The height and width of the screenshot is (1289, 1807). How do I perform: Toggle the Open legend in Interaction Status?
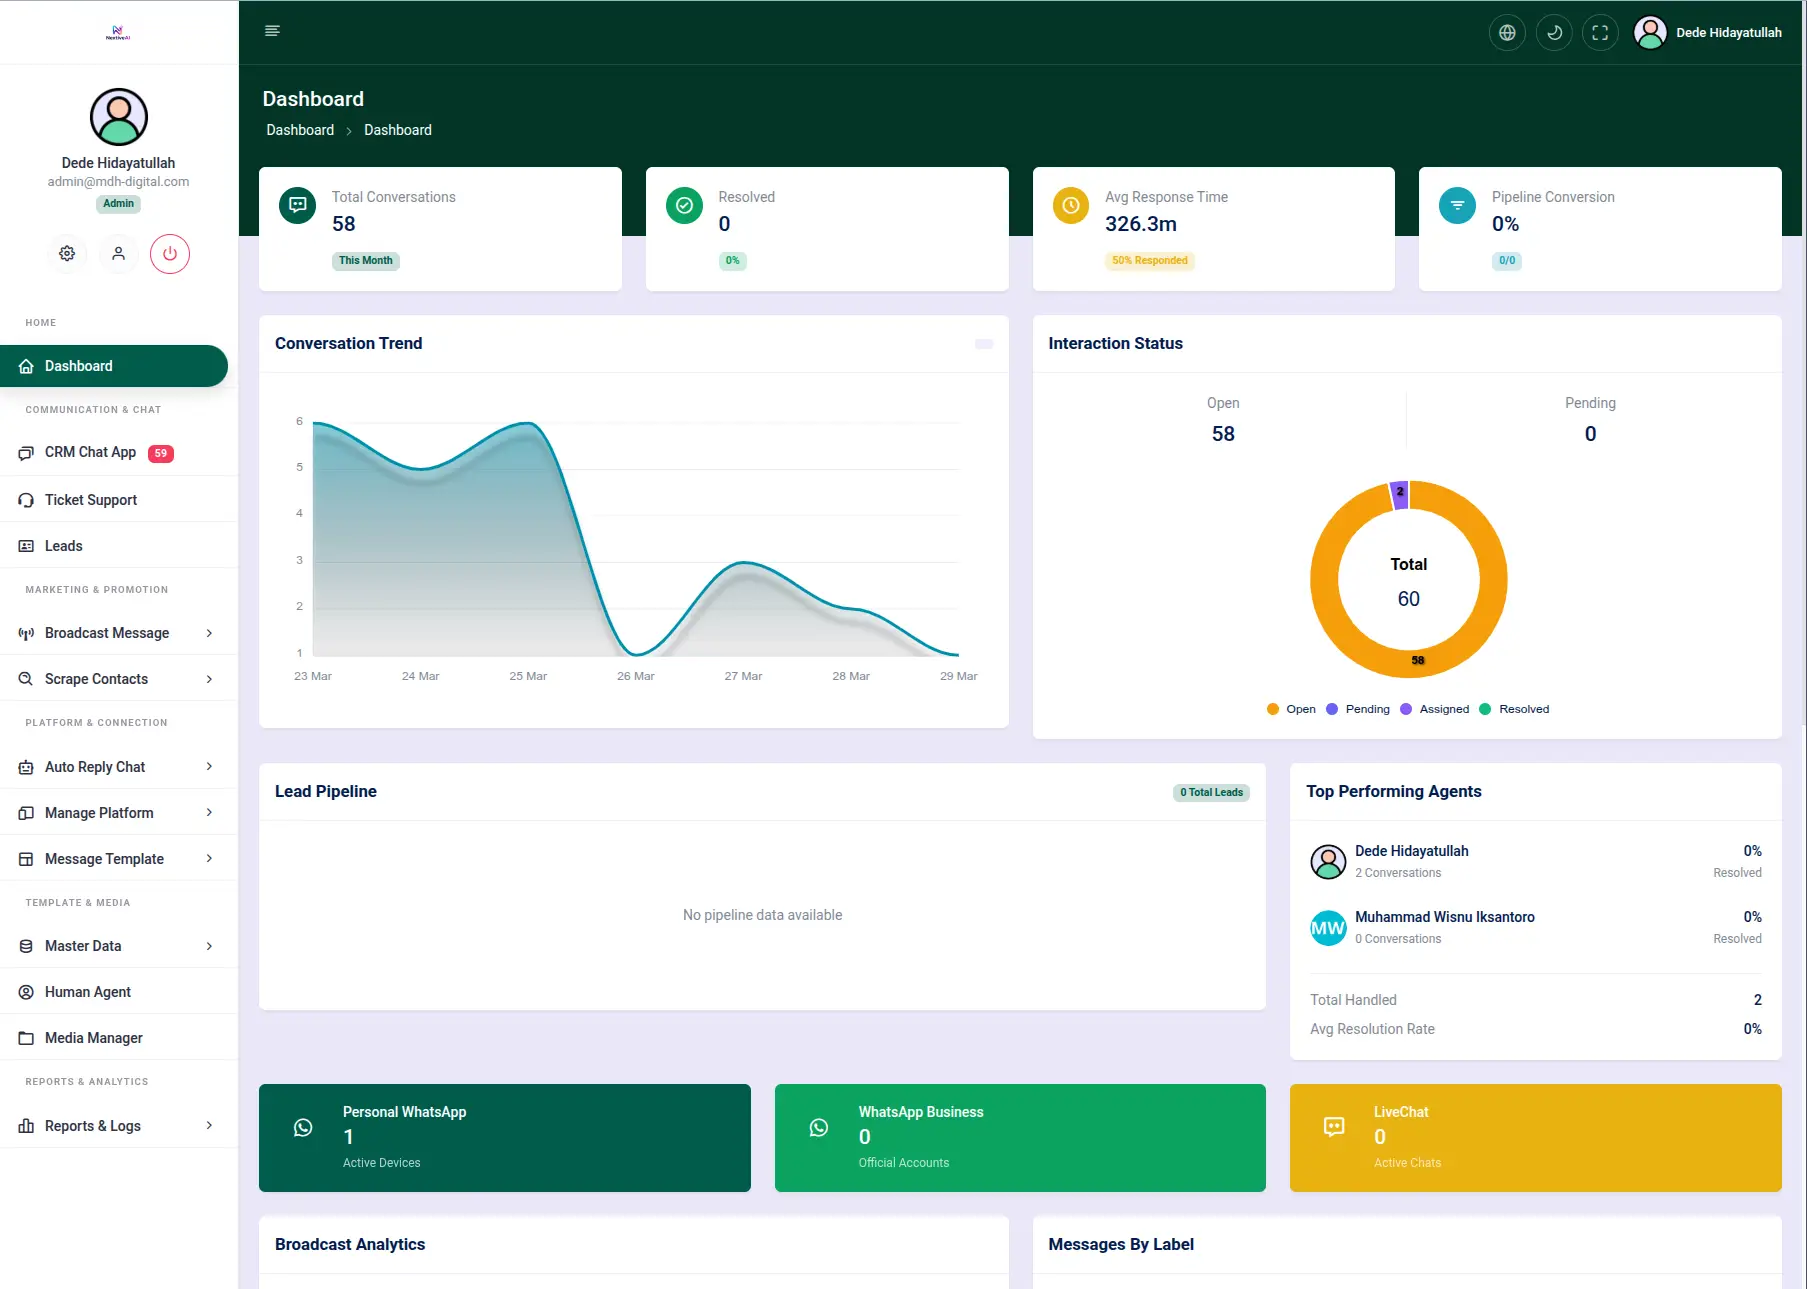click(1291, 709)
